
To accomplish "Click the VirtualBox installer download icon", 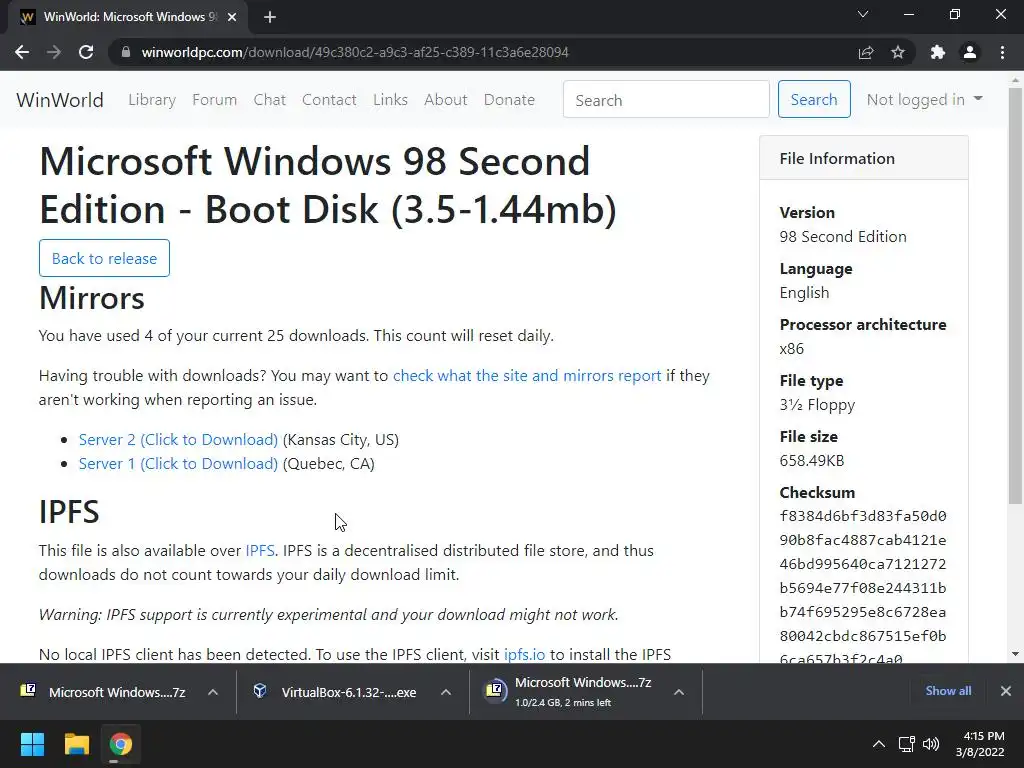I will pos(260,691).
